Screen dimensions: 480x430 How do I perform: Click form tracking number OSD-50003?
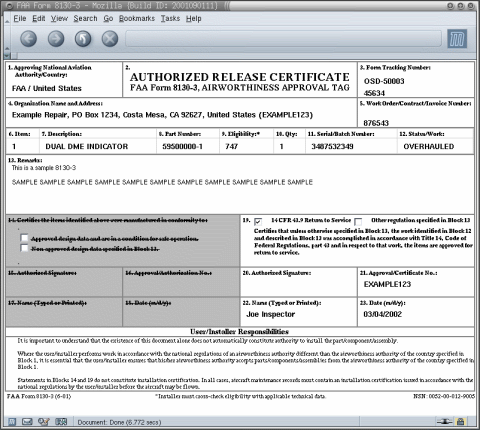pyautogui.click(x=384, y=81)
